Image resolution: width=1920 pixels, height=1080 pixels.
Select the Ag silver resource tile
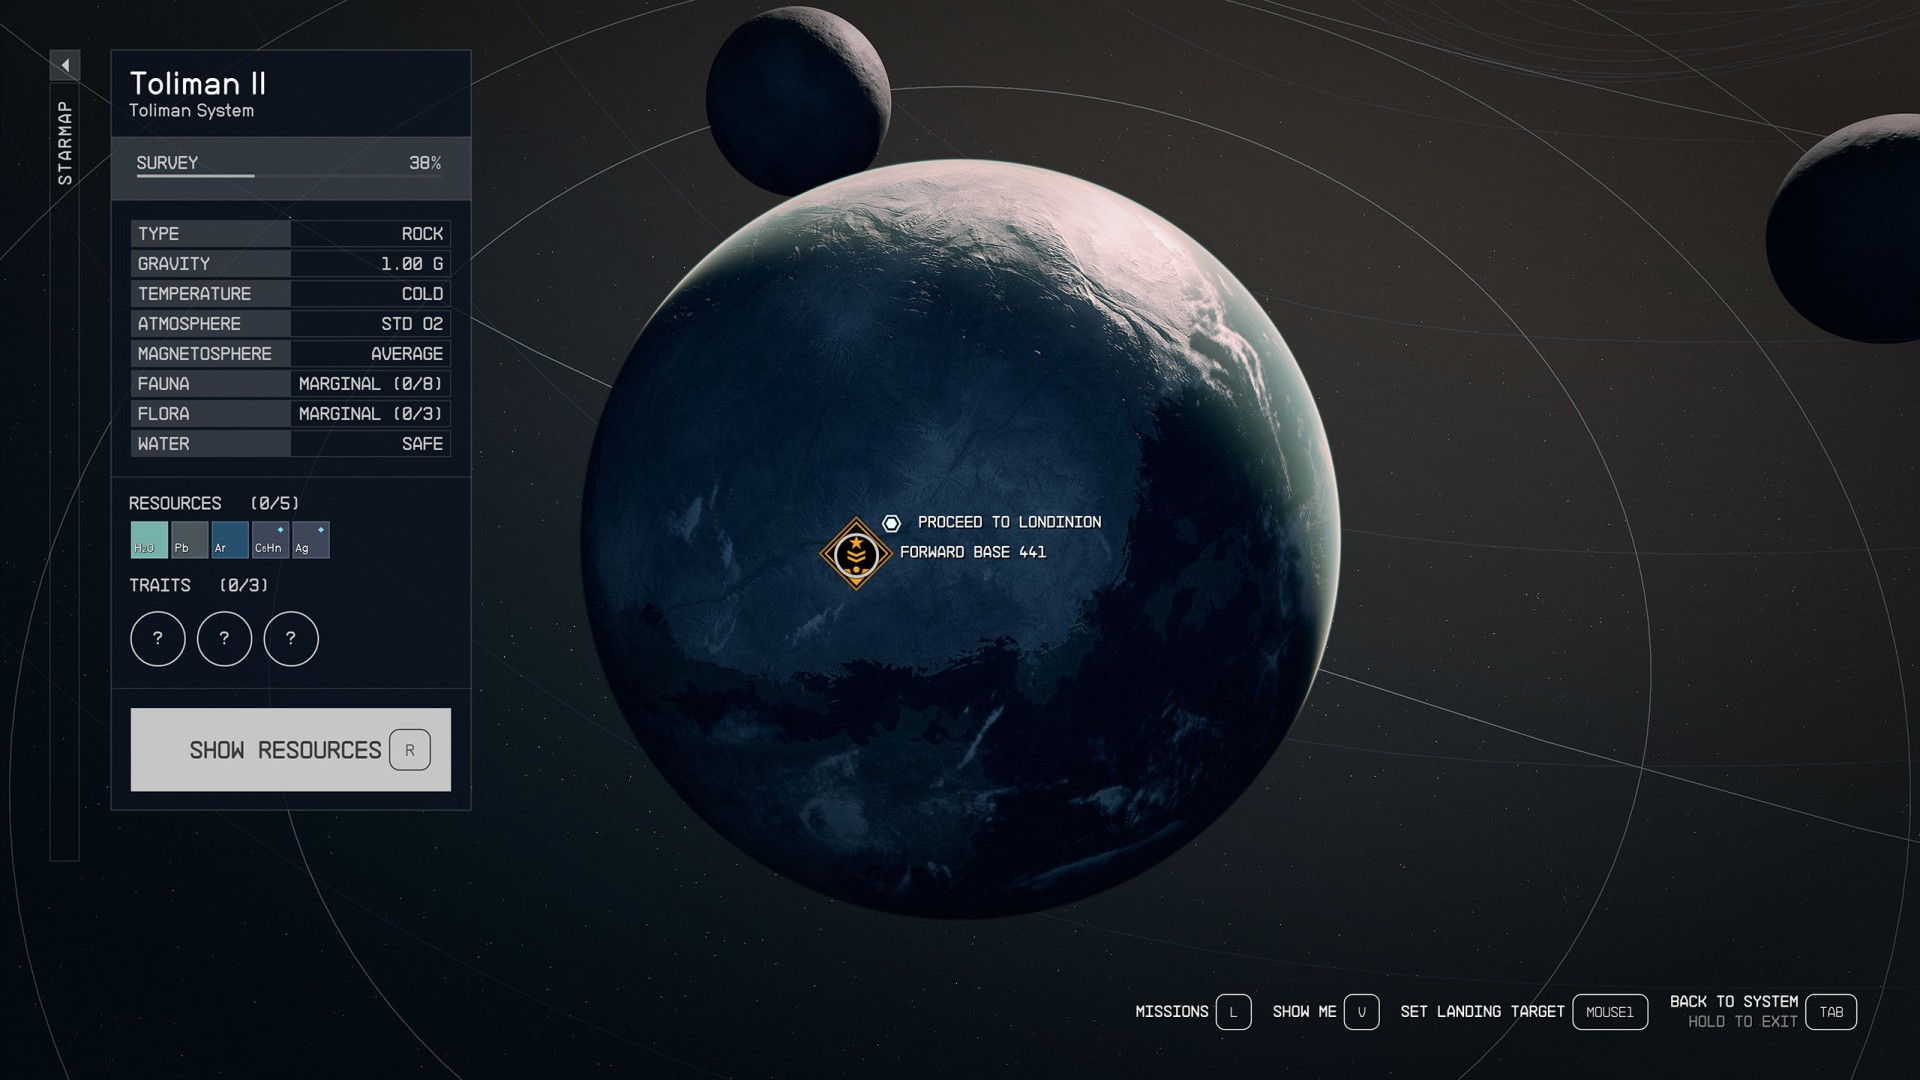pos(311,540)
